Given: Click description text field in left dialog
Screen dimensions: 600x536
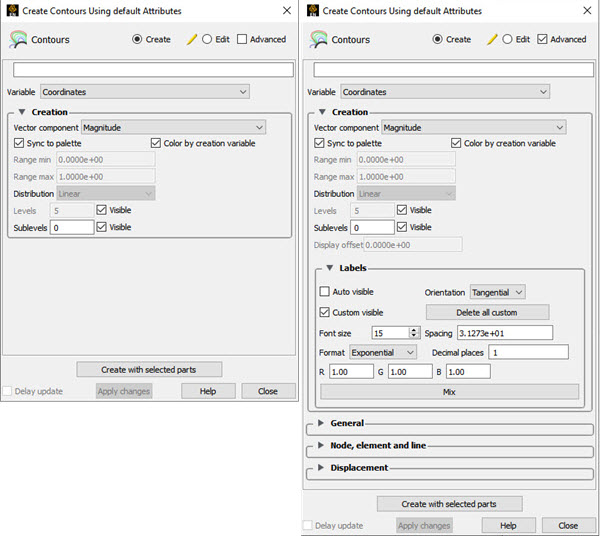Looking at the screenshot, I should 153,70.
